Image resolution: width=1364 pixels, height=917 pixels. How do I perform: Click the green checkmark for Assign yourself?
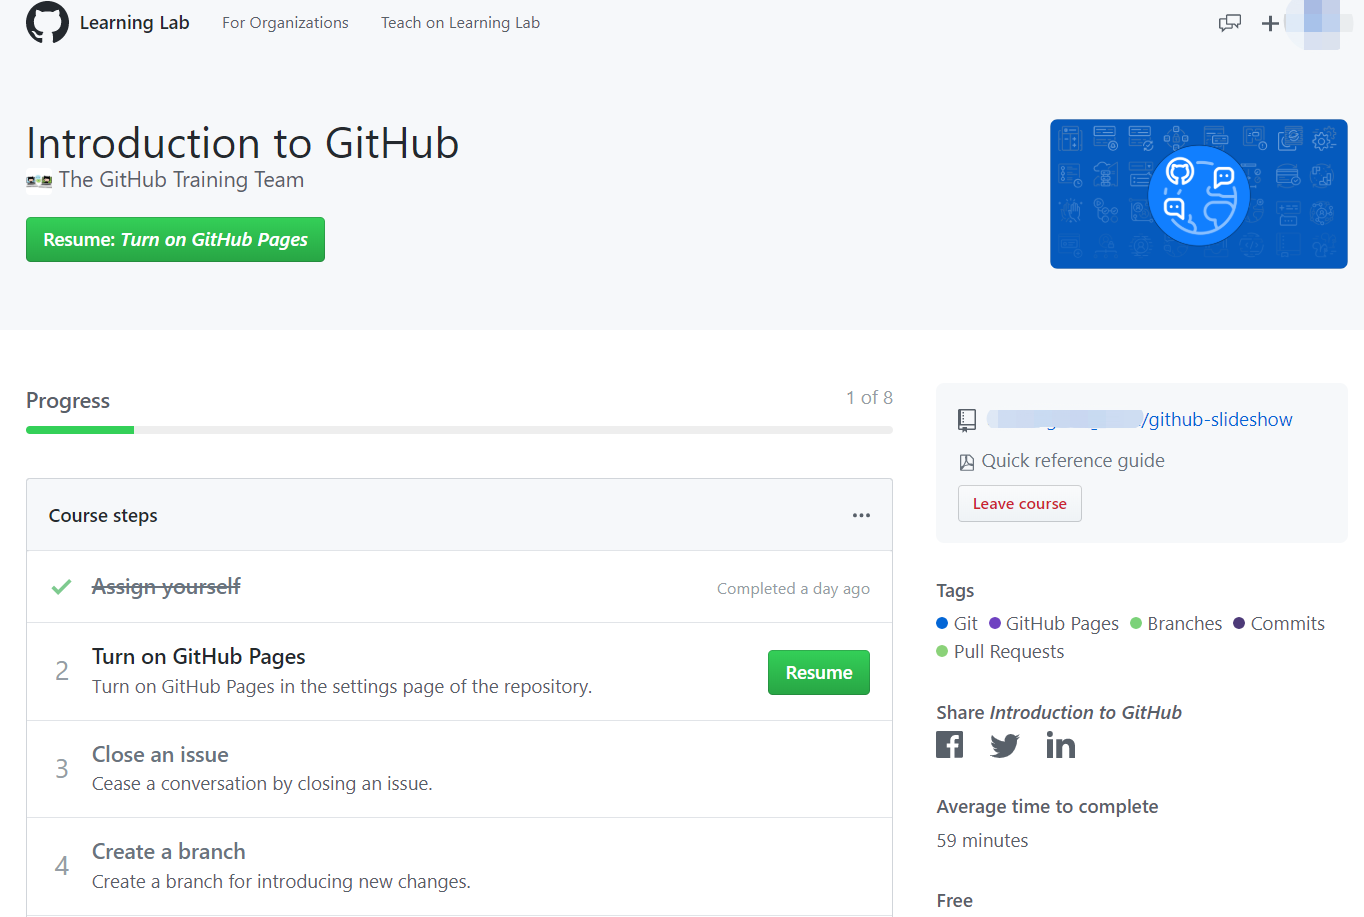coord(61,587)
